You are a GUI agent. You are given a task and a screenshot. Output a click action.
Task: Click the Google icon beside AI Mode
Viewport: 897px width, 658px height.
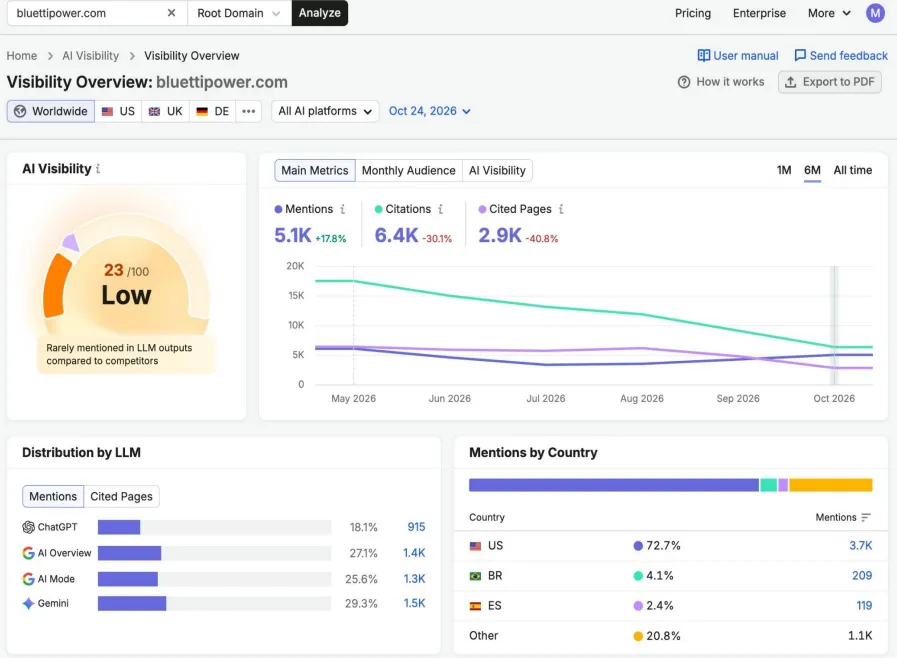tap(28, 578)
